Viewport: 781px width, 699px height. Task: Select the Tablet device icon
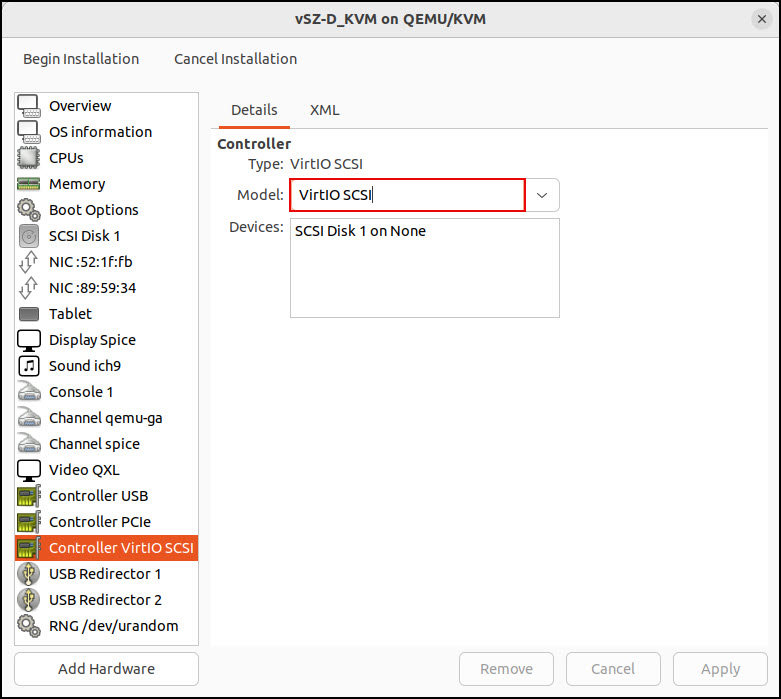coord(29,314)
